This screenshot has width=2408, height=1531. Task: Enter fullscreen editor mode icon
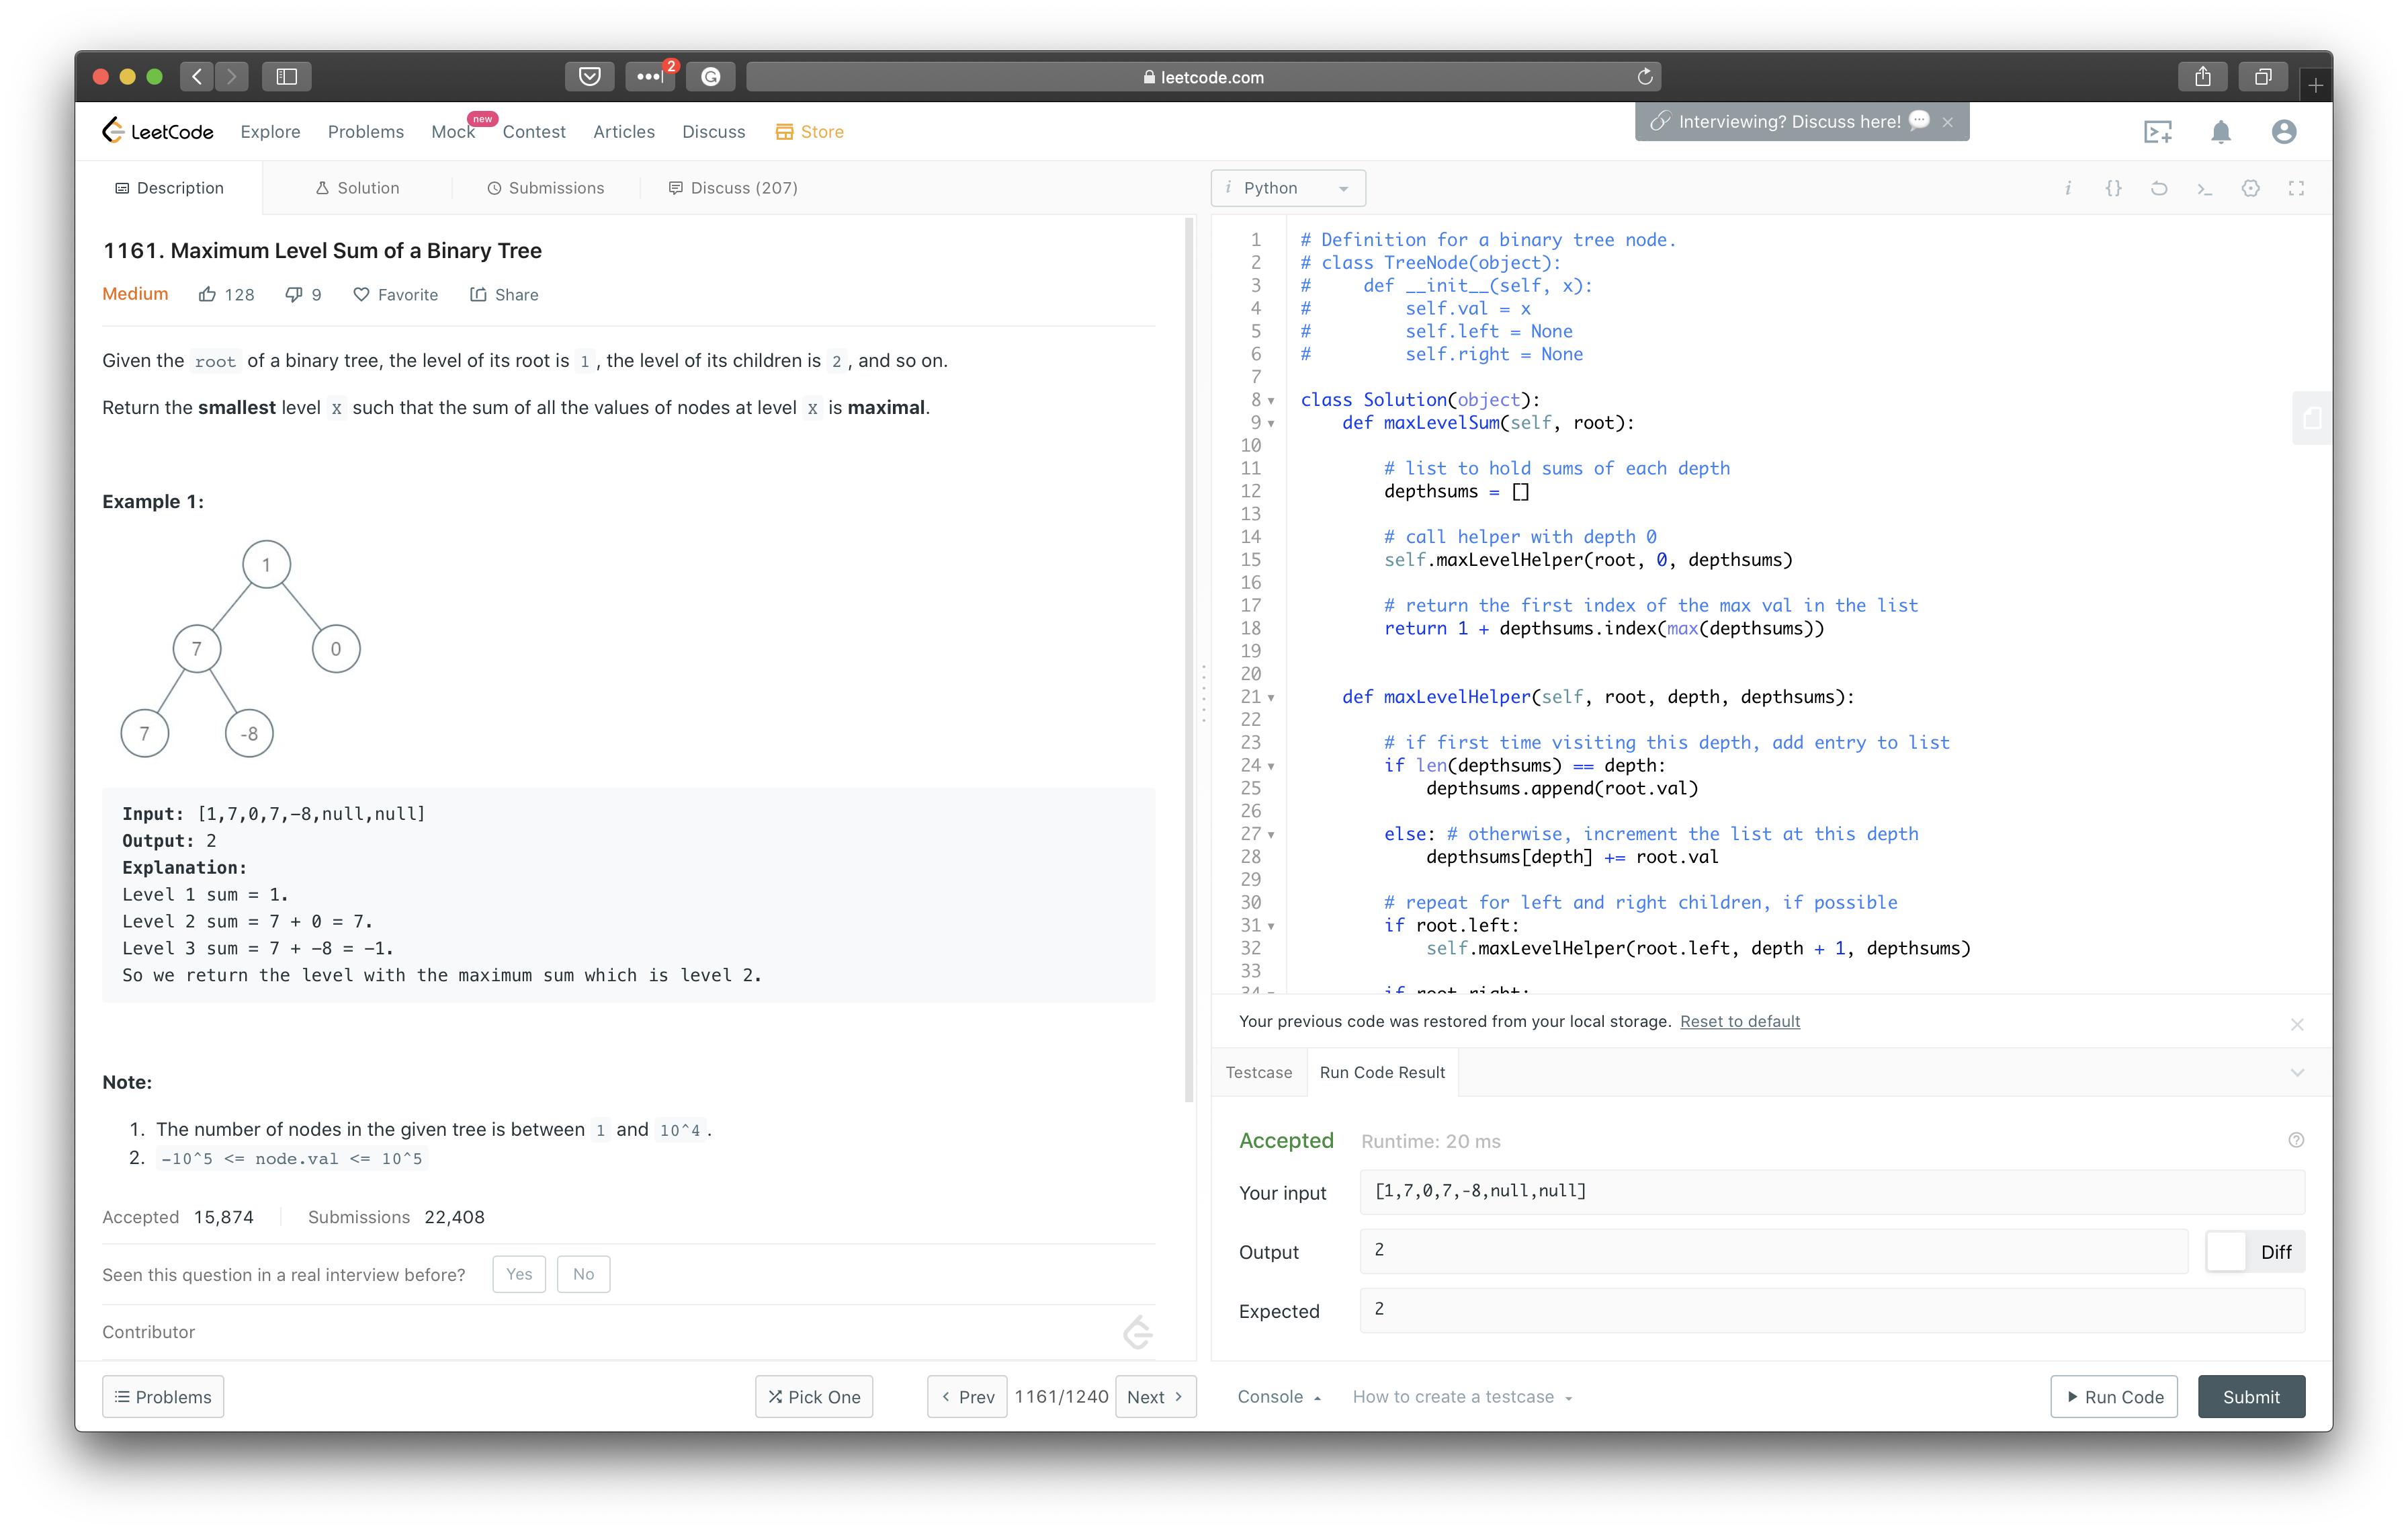2296,188
